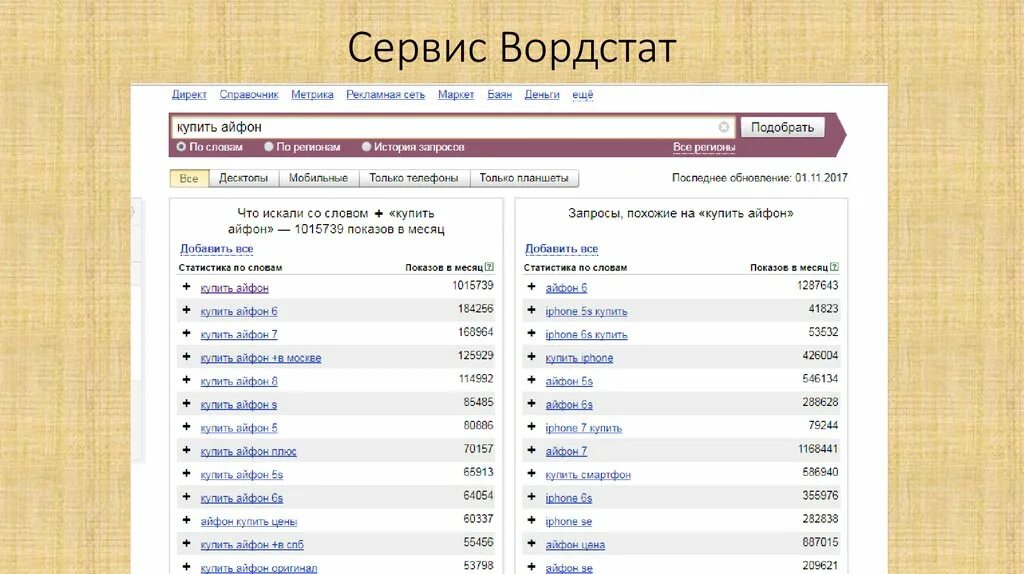Screen dimensions: 1024x574
Task: Open help icon beside right 'Показов в месяц'
Action: point(834,267)
